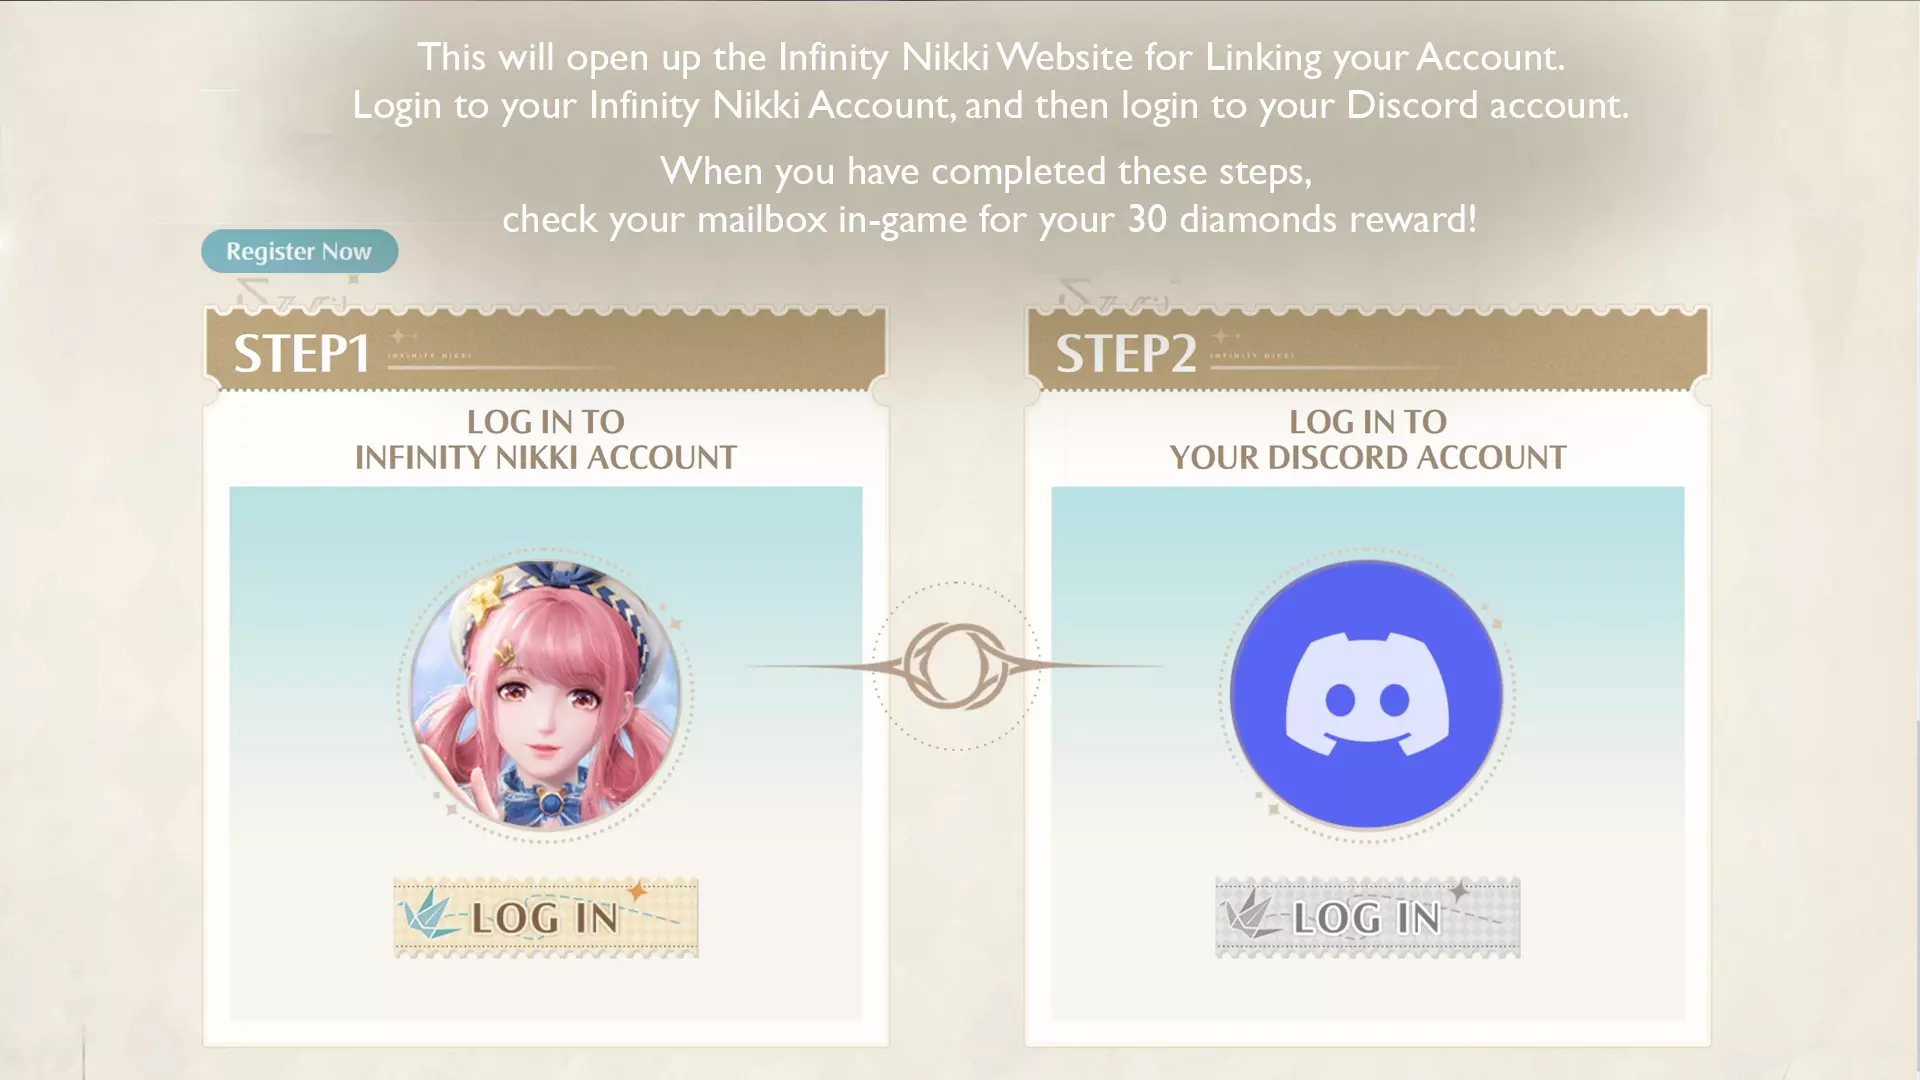This screenshot has height=1080, width=1920.
Task: Click the Nikki character avatar portrait
Action: 546,696
